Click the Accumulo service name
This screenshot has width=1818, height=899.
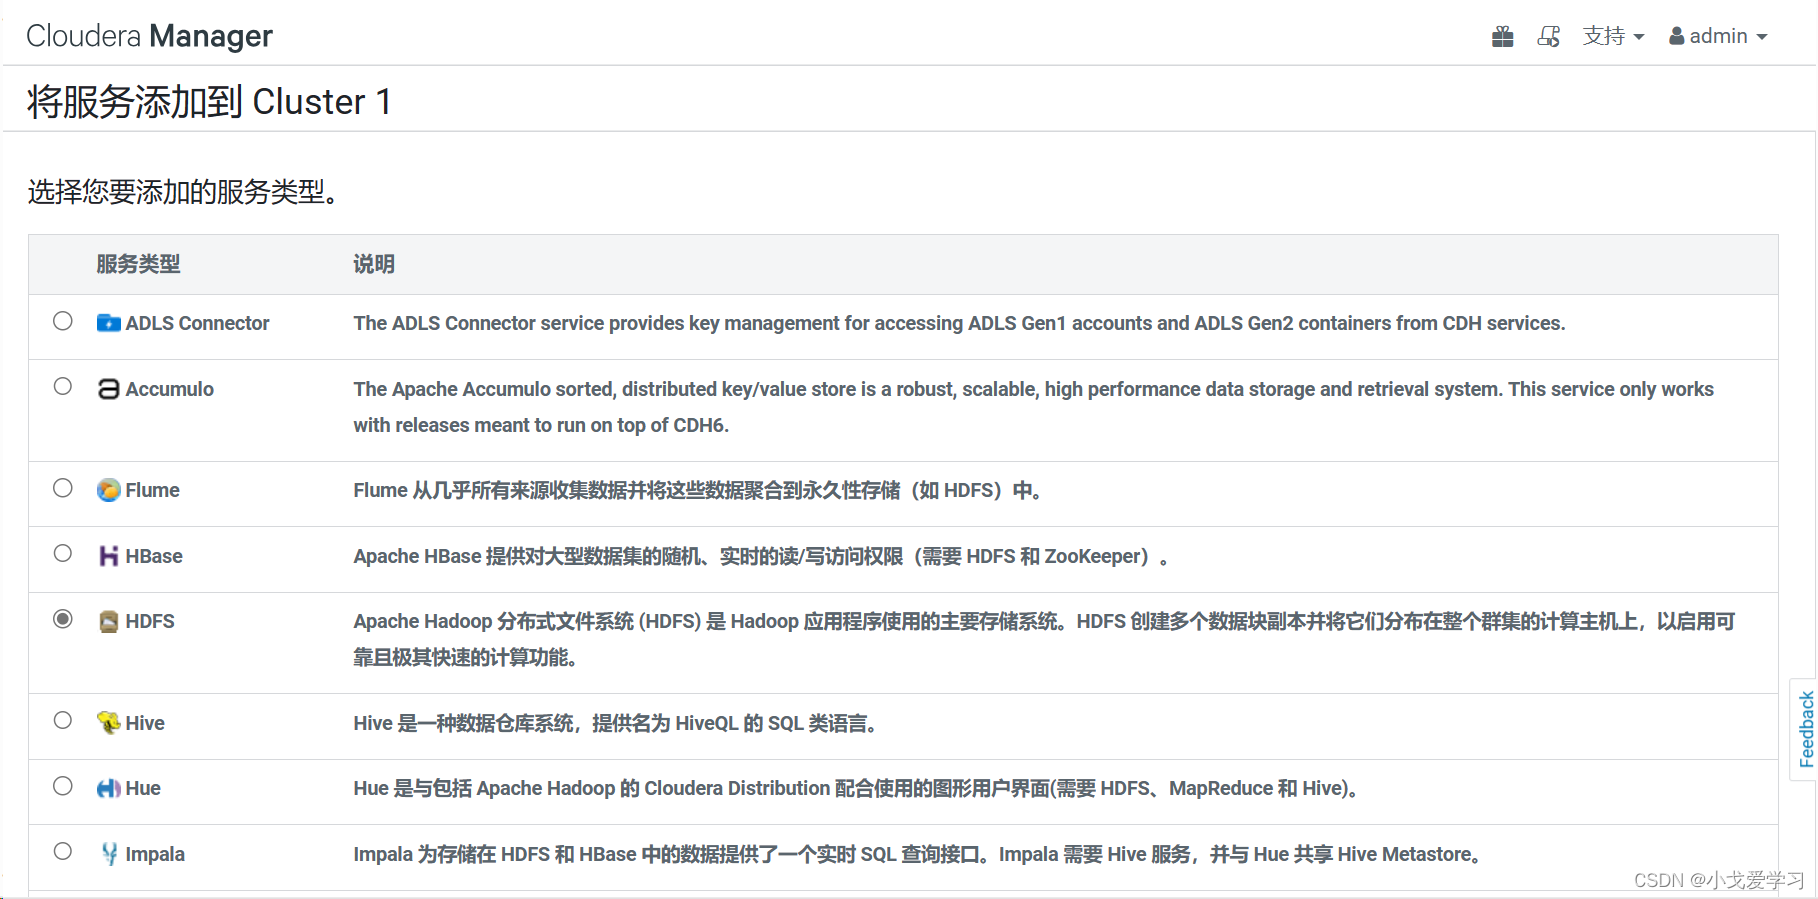pyautogui.click(x=169, y=389)
